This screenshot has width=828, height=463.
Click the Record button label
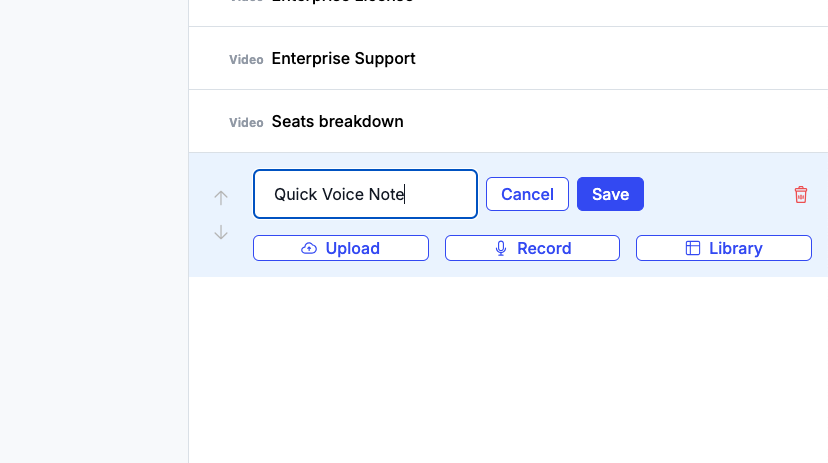544,248
